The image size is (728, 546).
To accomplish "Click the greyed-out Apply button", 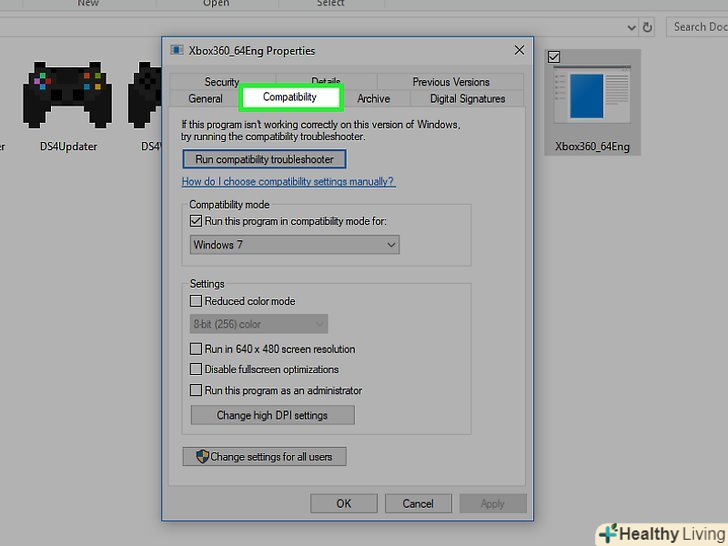I will (x=493, y=504).
